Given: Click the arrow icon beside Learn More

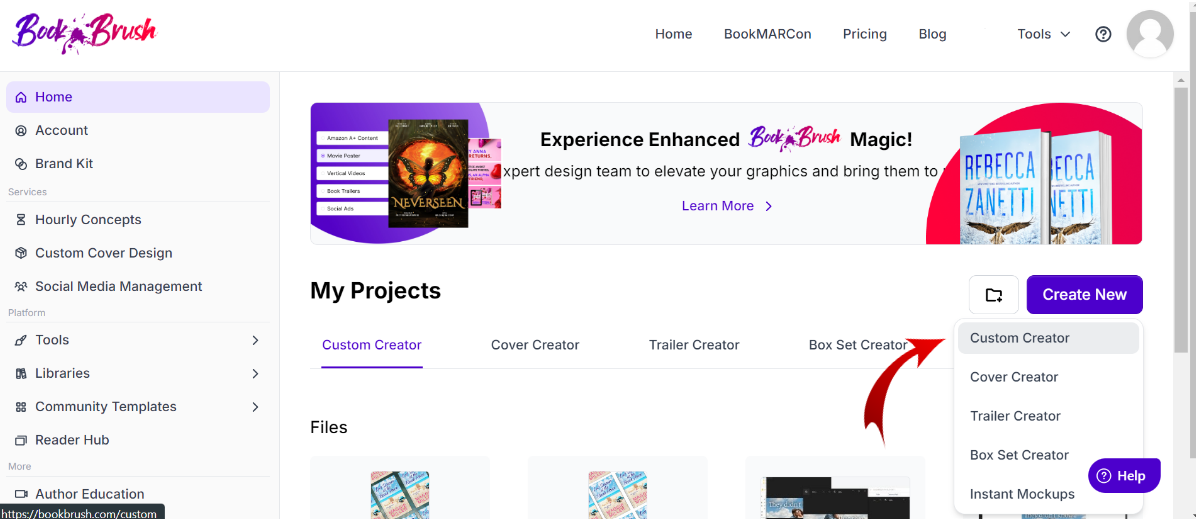Looking at the screenshot, I should 769,206.
